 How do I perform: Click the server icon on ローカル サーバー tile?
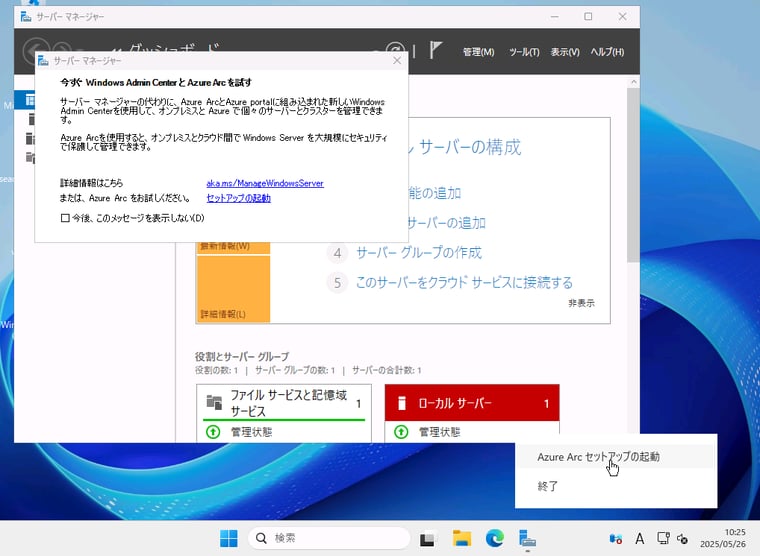pos(402,403)
